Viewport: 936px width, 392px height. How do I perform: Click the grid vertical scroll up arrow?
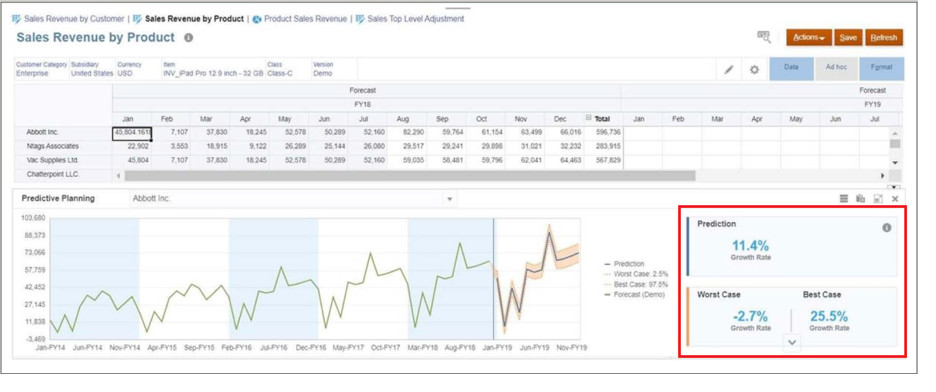tap(895, 133)
